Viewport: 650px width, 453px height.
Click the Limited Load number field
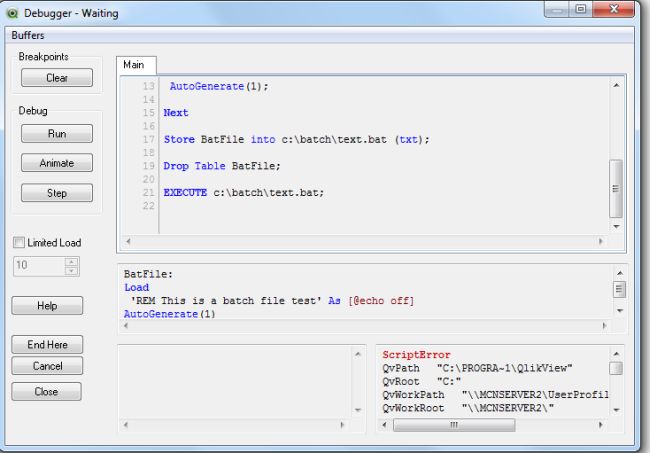coord(39,265)
